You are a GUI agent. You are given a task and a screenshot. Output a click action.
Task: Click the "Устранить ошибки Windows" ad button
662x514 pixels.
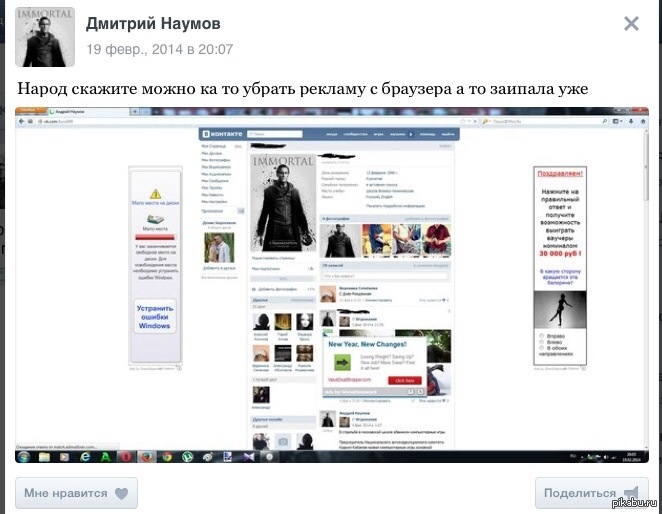point(155,316)
